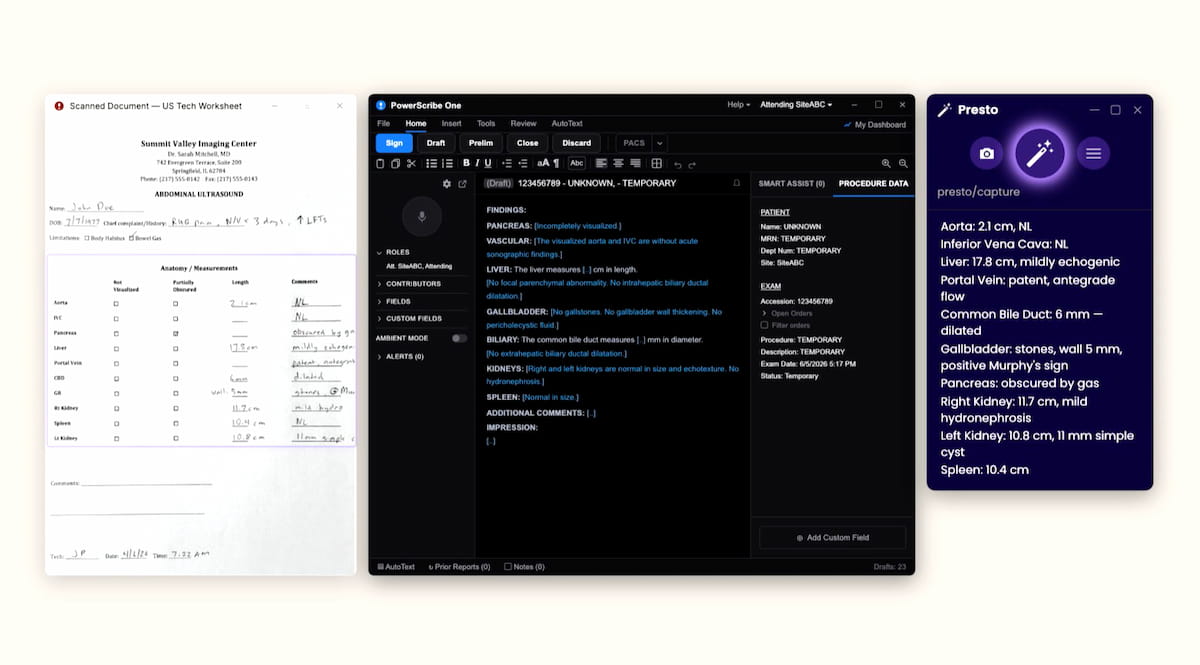The width and height of the screenshot is (1200, 665).
Task: Expand the Contributors section
Action: click(409, 284)
